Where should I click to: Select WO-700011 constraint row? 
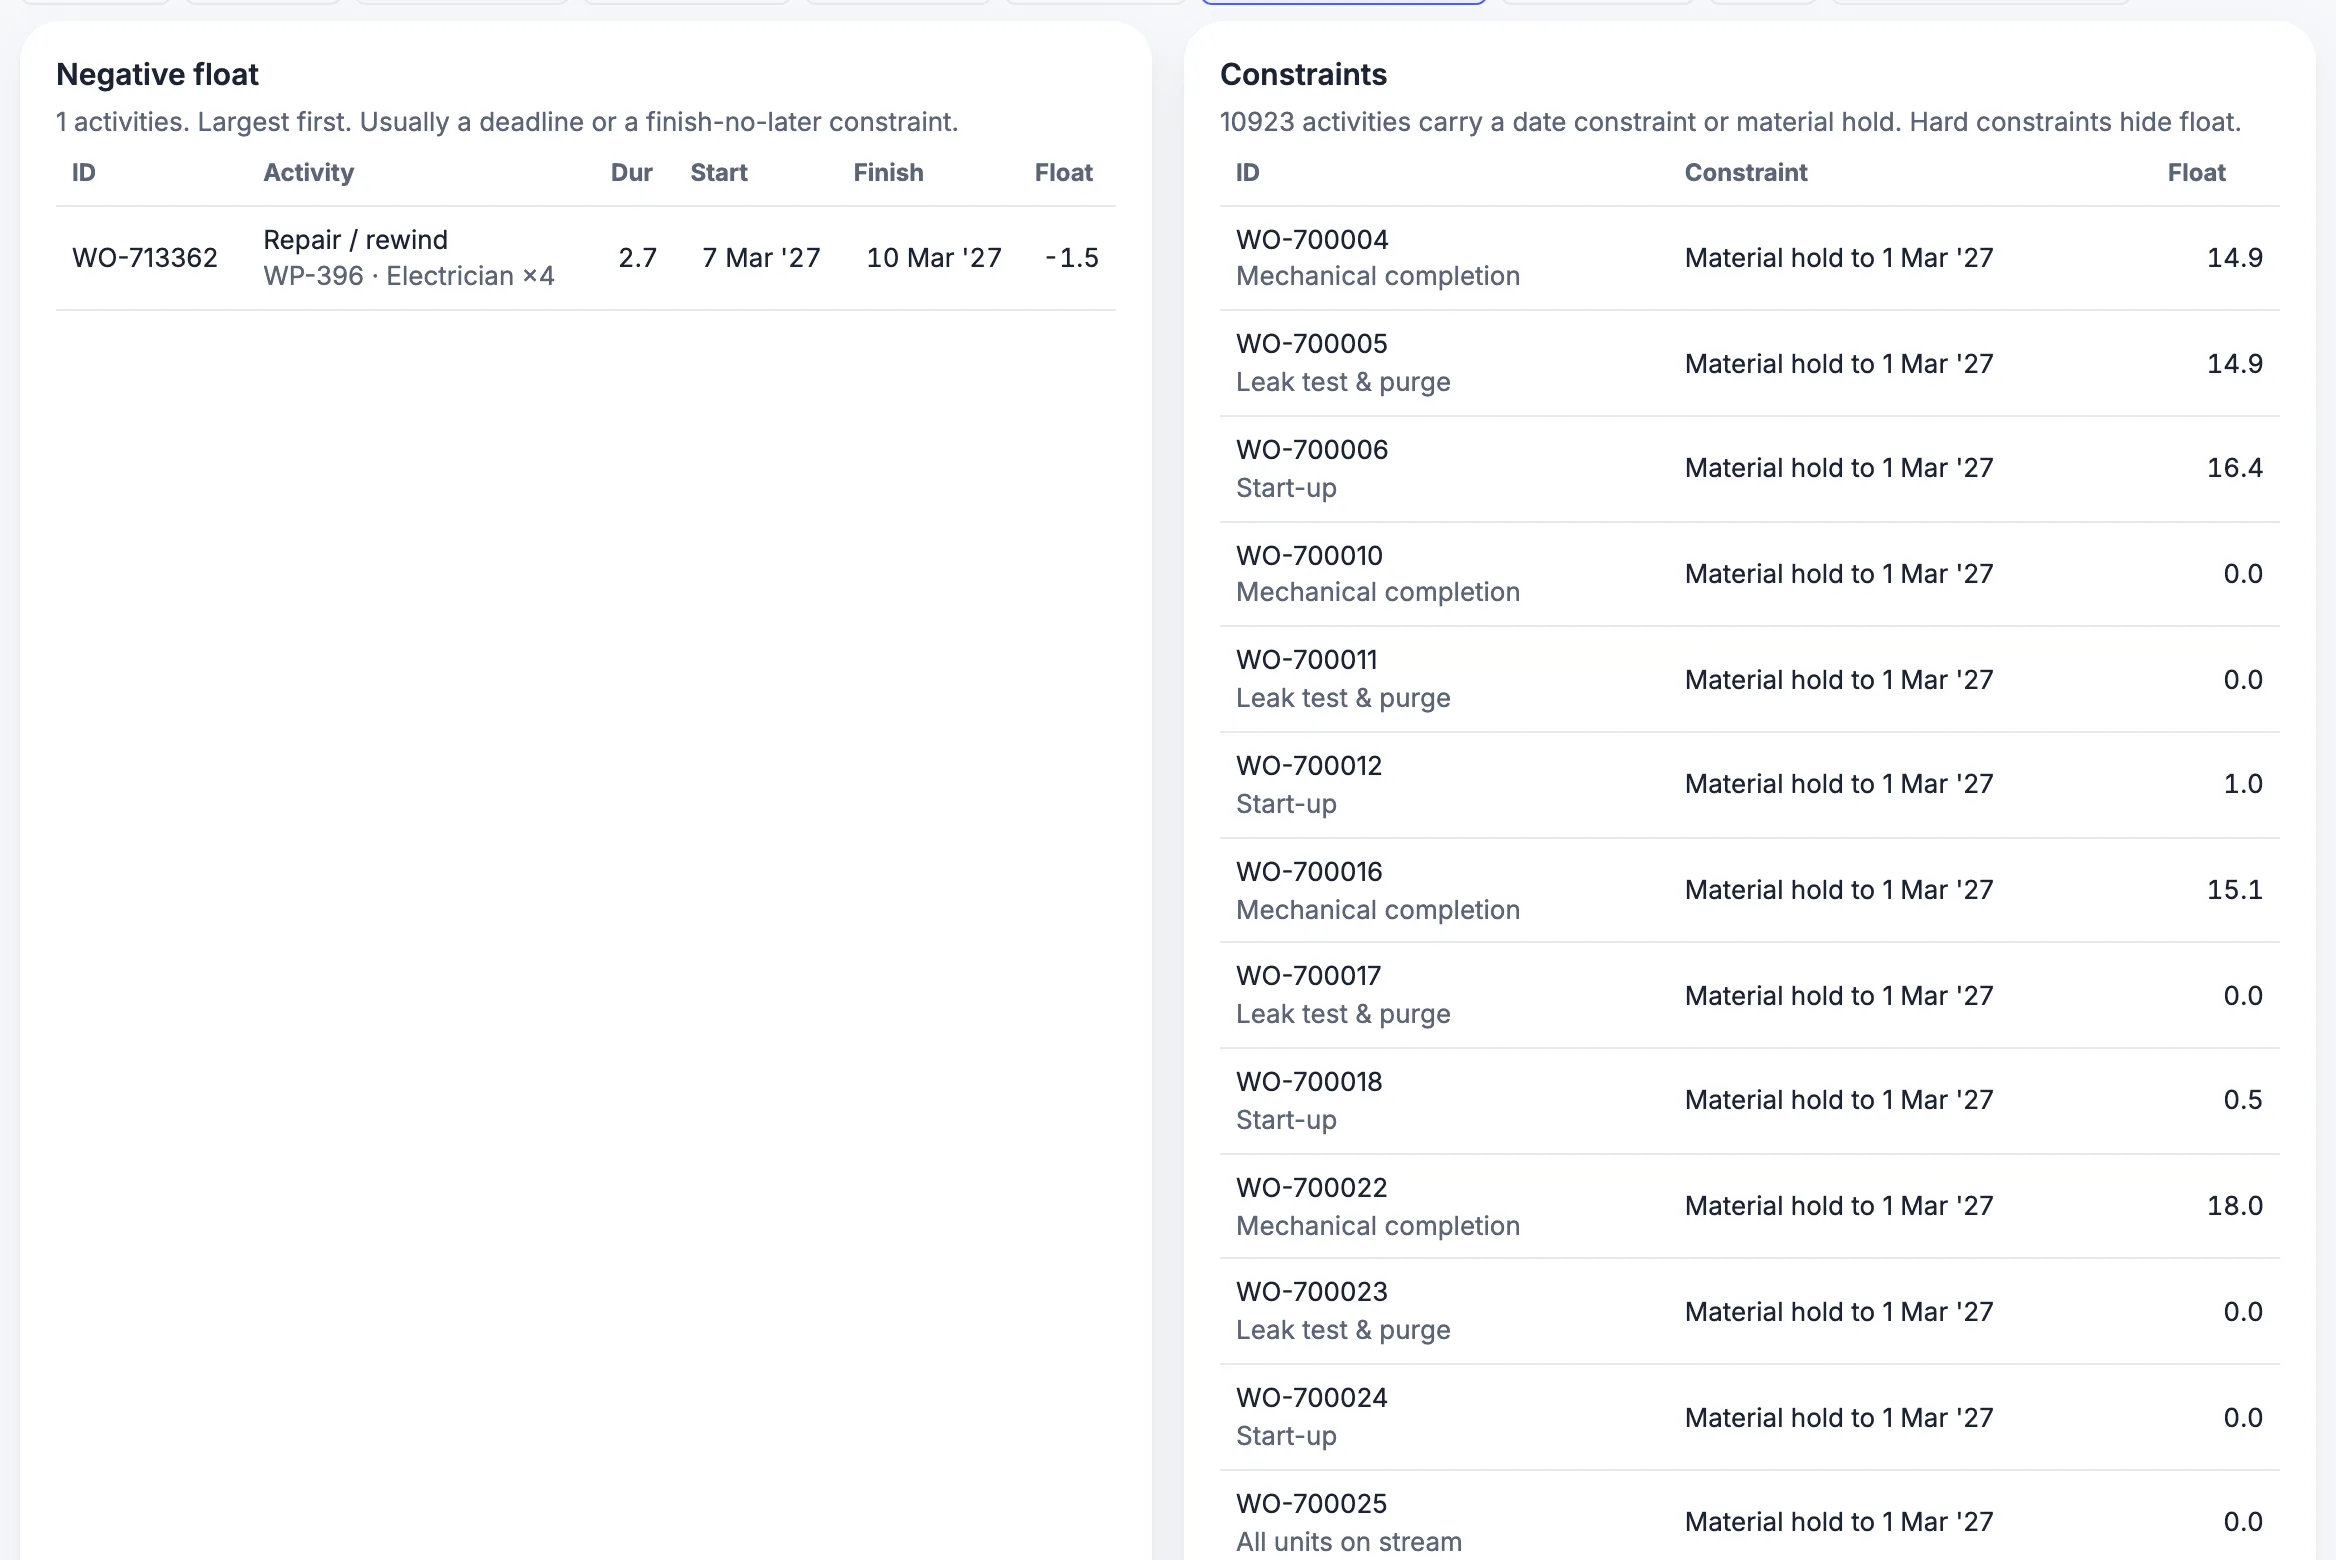(x=1749, y=679)
